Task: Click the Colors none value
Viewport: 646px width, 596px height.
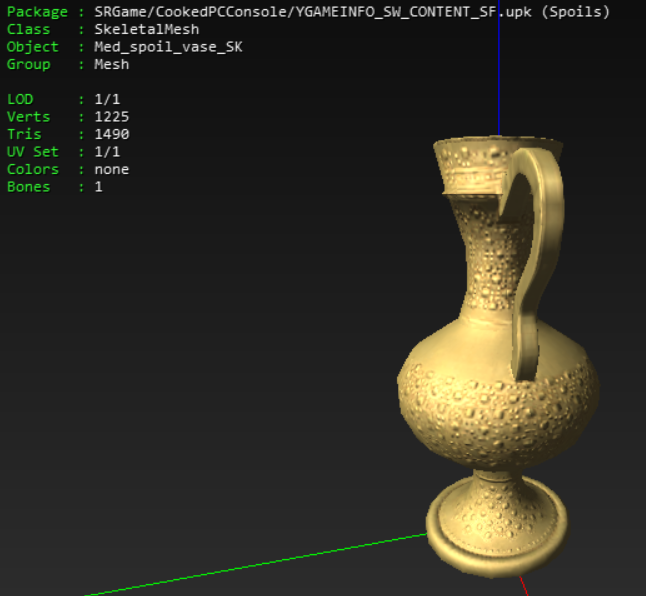Action: pyautogui.click(x=112, y=170)
